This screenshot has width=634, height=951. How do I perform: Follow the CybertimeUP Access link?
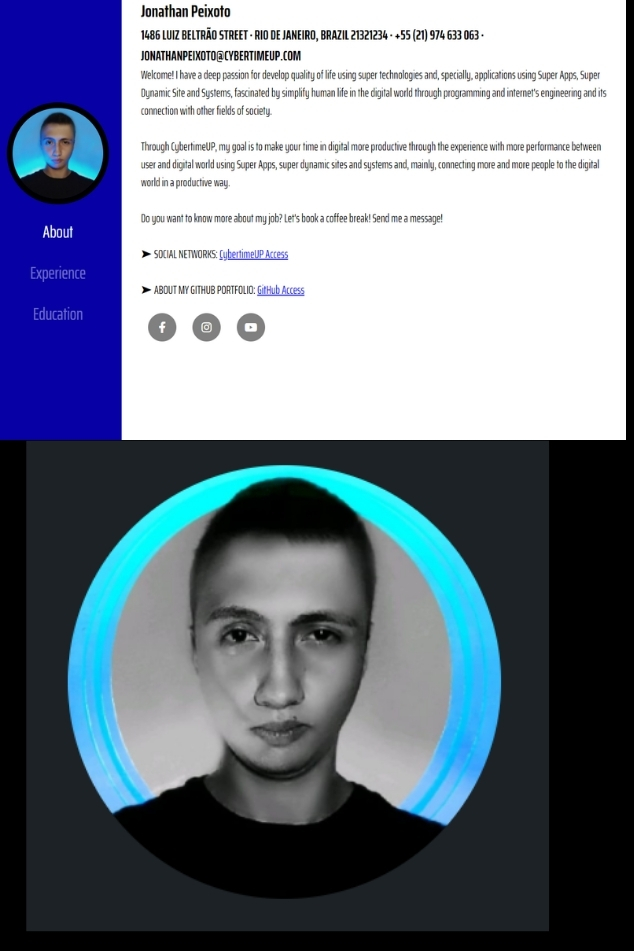pos(254,254)
